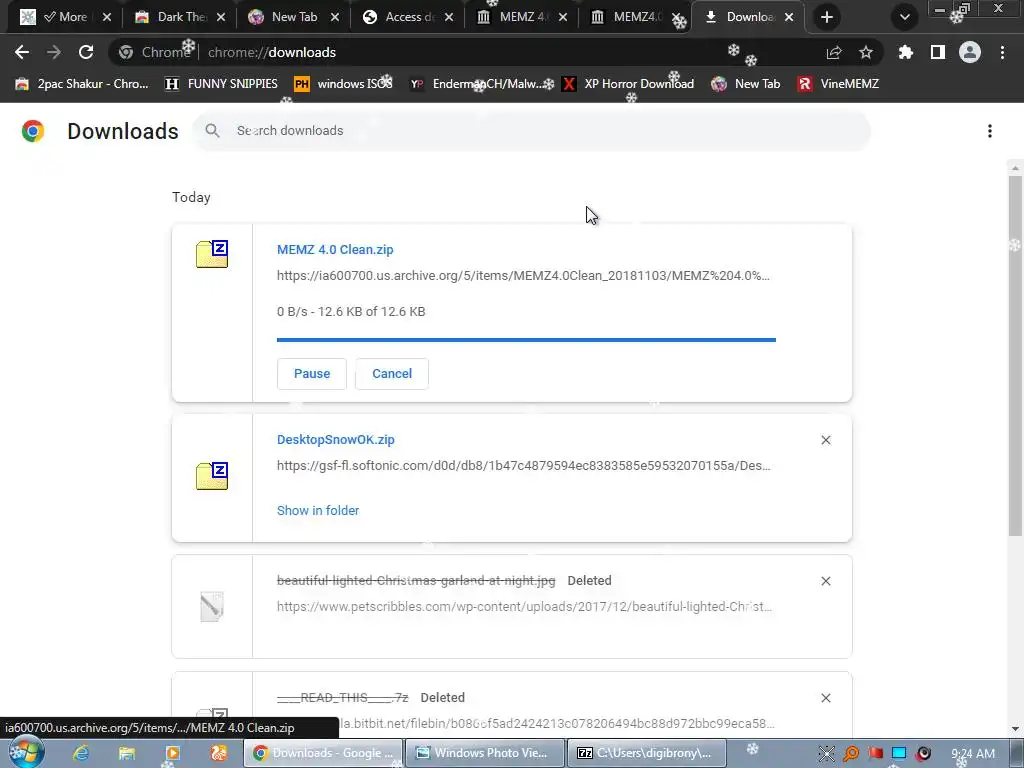Open a new tab with the plus button
The image size is (1024, 768).
click(x=827, y=17)
